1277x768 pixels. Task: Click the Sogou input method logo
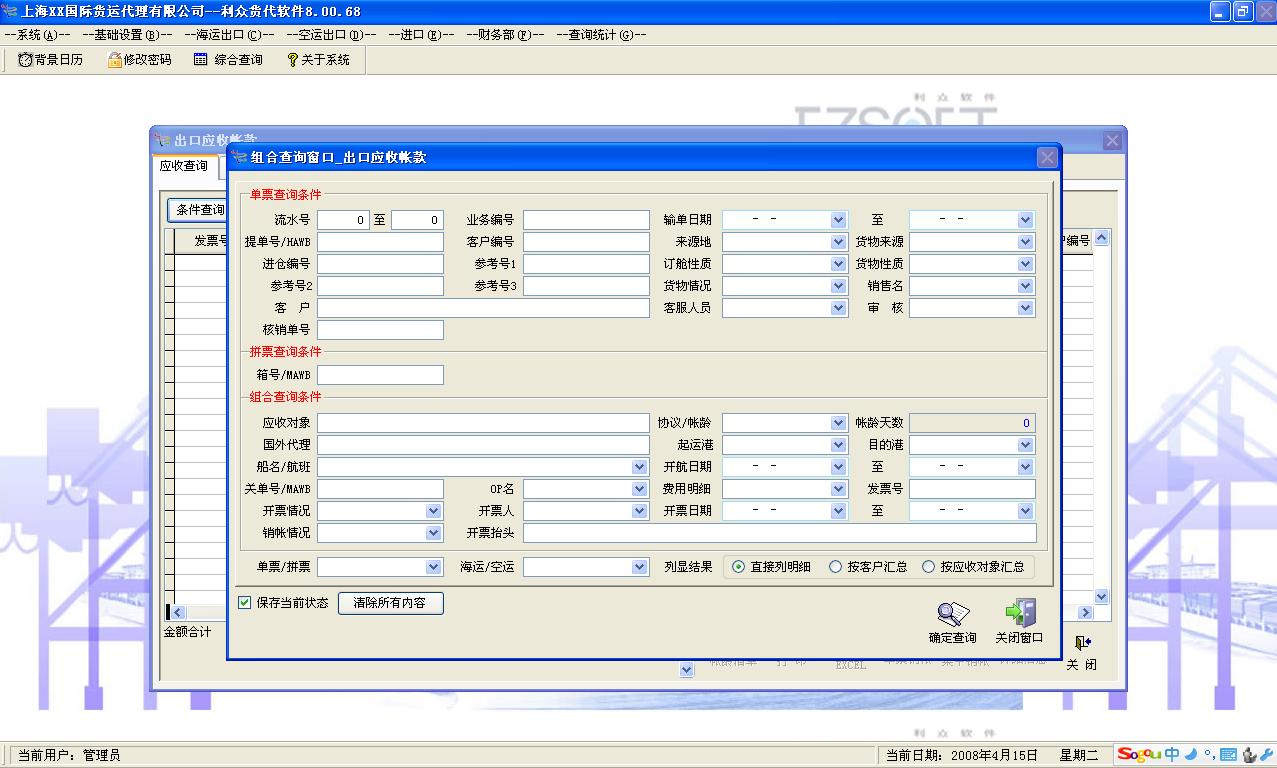[x=1139, y=754]
